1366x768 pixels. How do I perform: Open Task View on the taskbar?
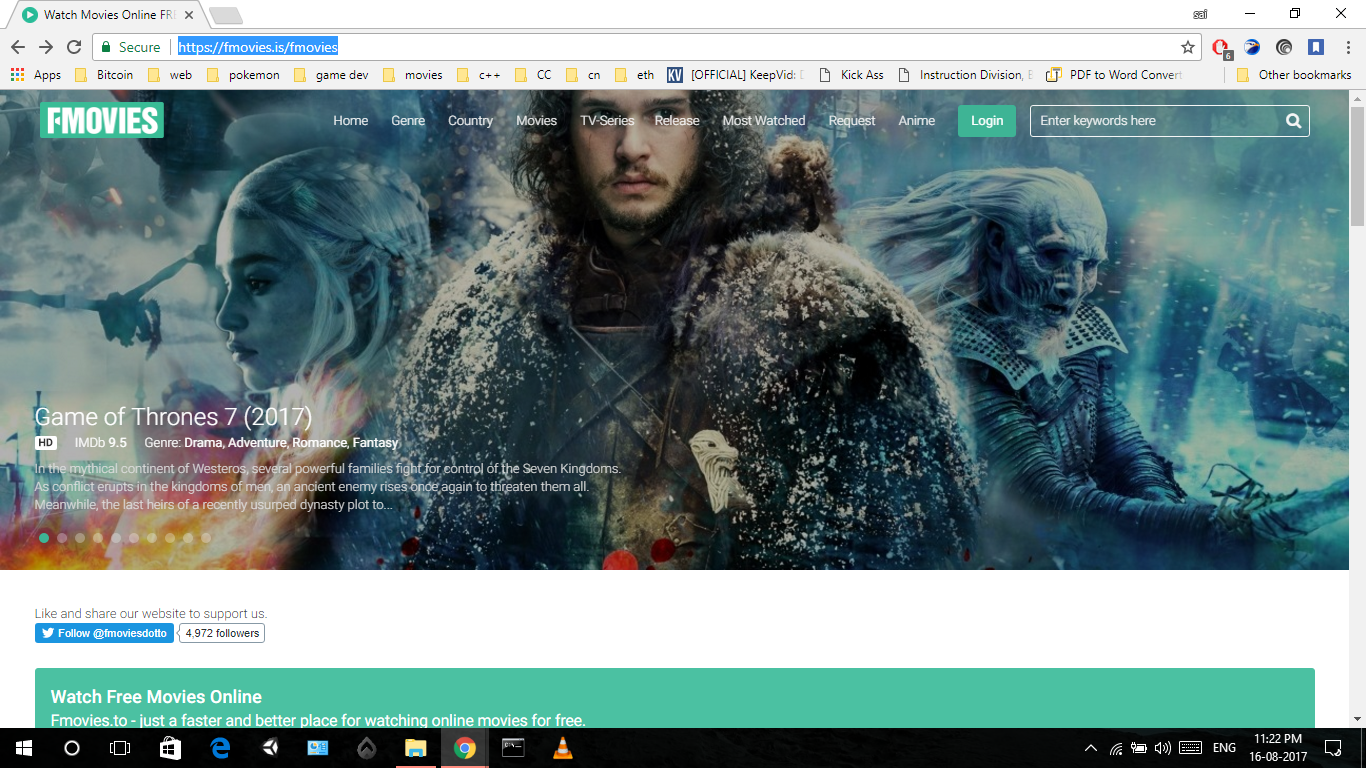coord(120,747)
